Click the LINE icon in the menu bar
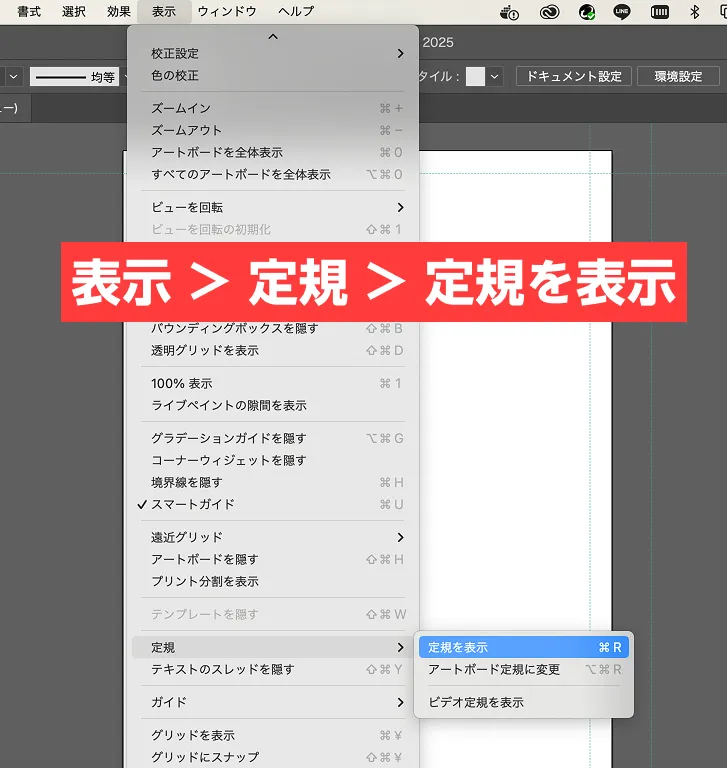The image size is (727, 768). coord(622,12)
